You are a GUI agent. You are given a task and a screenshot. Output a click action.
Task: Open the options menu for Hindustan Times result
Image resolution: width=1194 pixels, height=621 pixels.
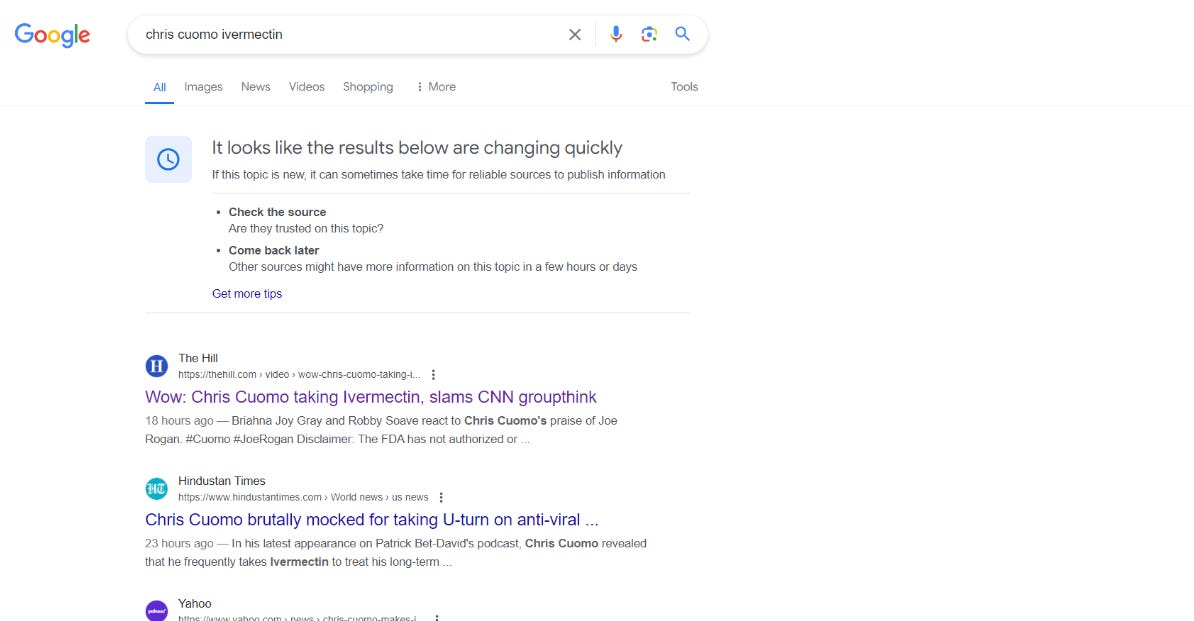click(441, 497)
